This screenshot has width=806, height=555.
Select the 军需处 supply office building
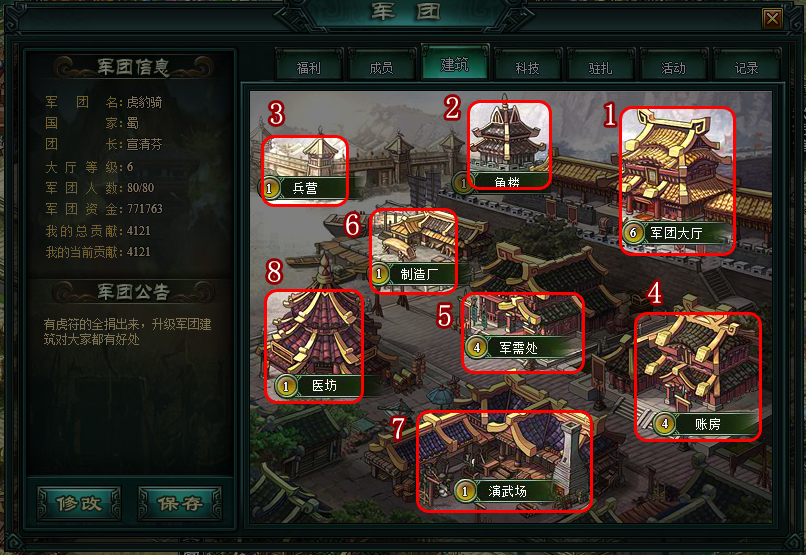pos(523,332)
